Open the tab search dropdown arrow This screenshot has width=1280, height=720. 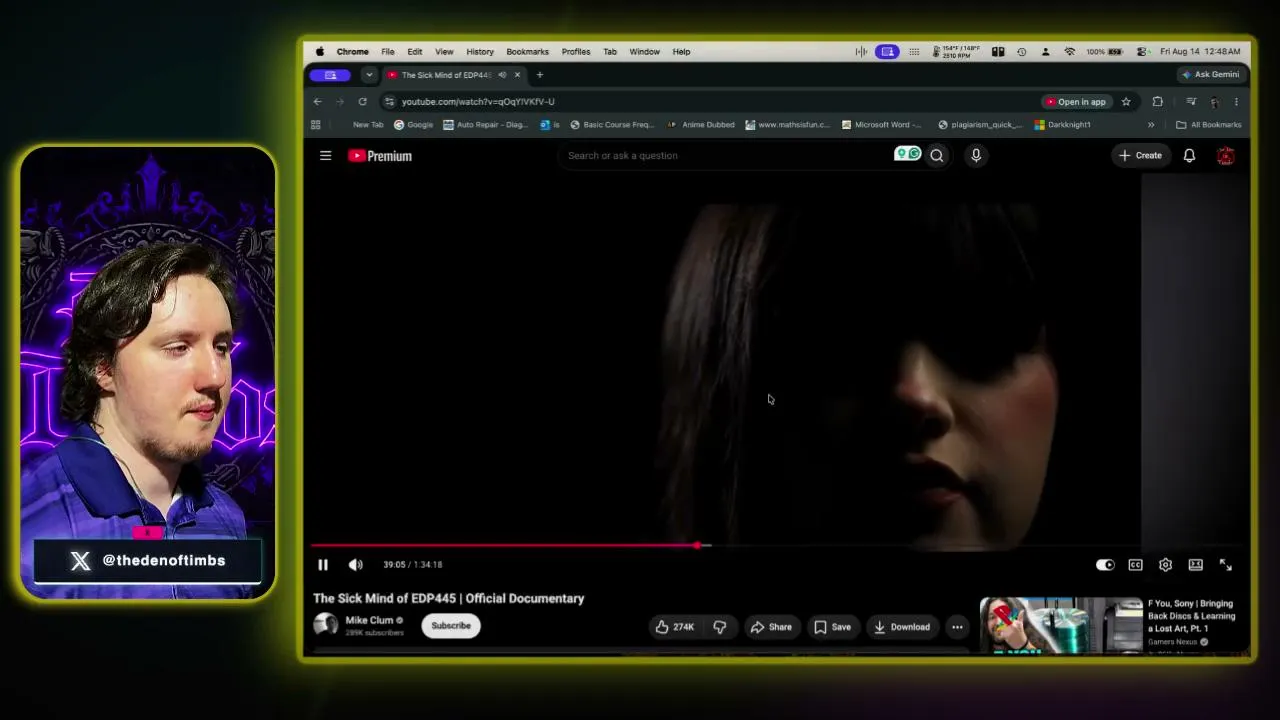point(369,75)
